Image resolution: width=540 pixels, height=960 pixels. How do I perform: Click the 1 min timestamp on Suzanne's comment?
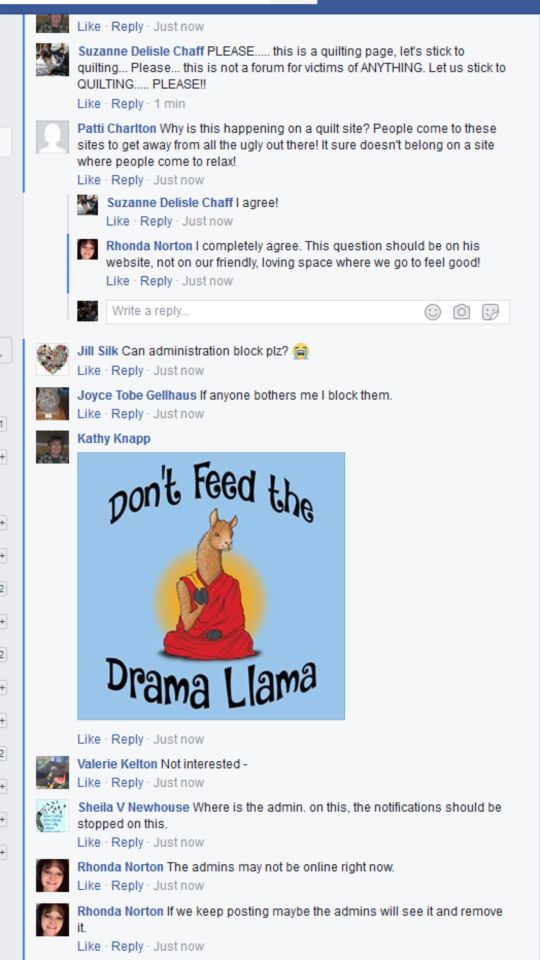click(170, 103)
